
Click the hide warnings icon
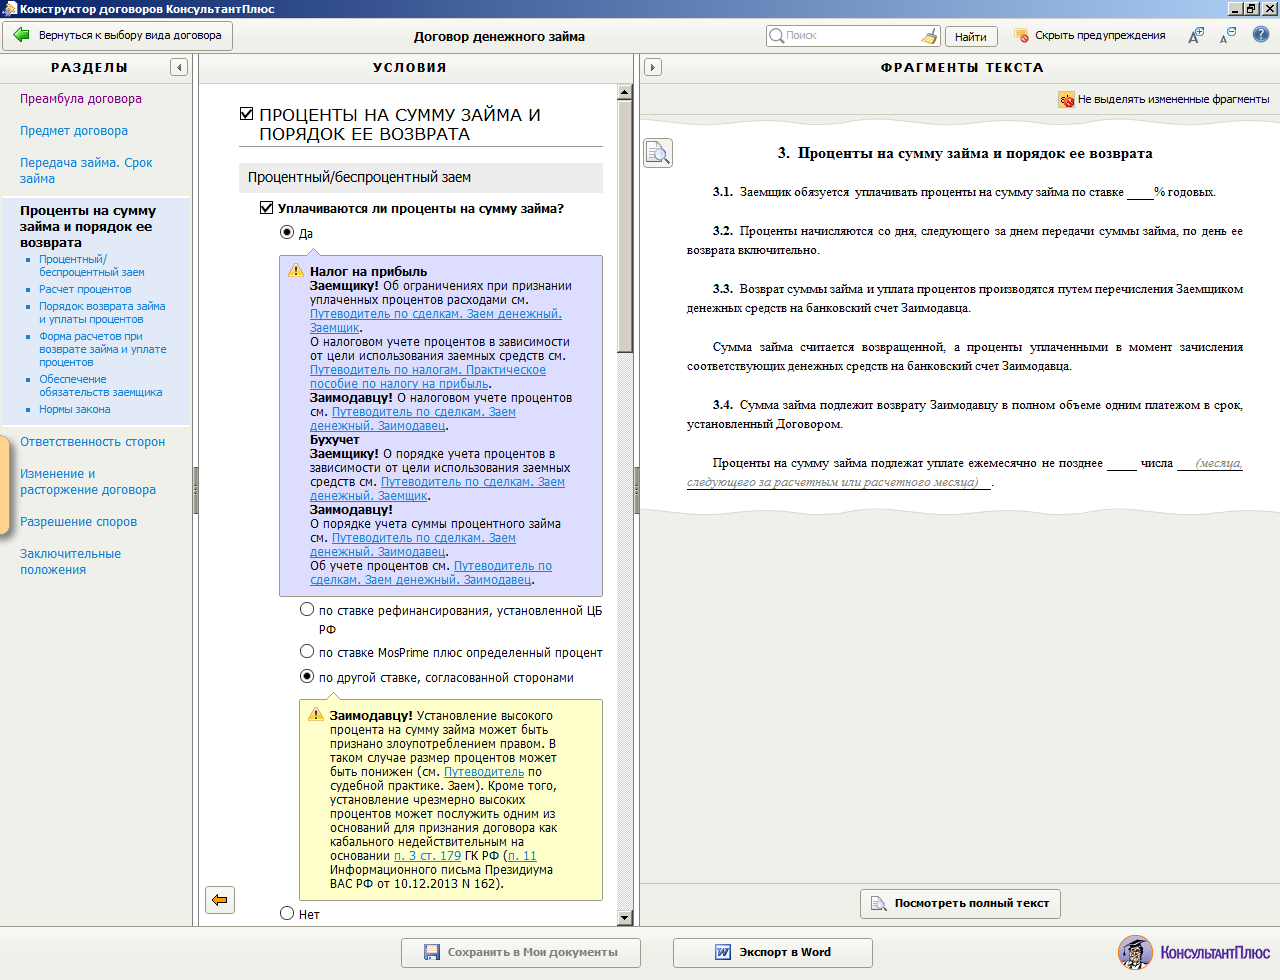point(1021,35)
